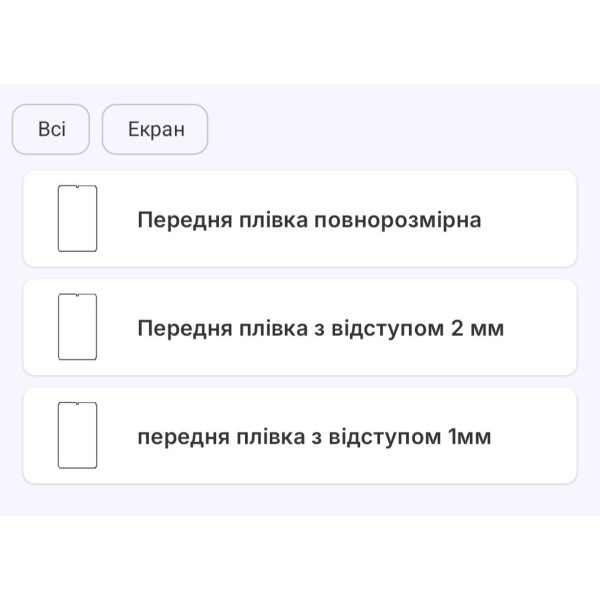Viewport: 600px width, 600px height.
Task: Open the 2 мм offset film card
Action: tap(300, 327)
